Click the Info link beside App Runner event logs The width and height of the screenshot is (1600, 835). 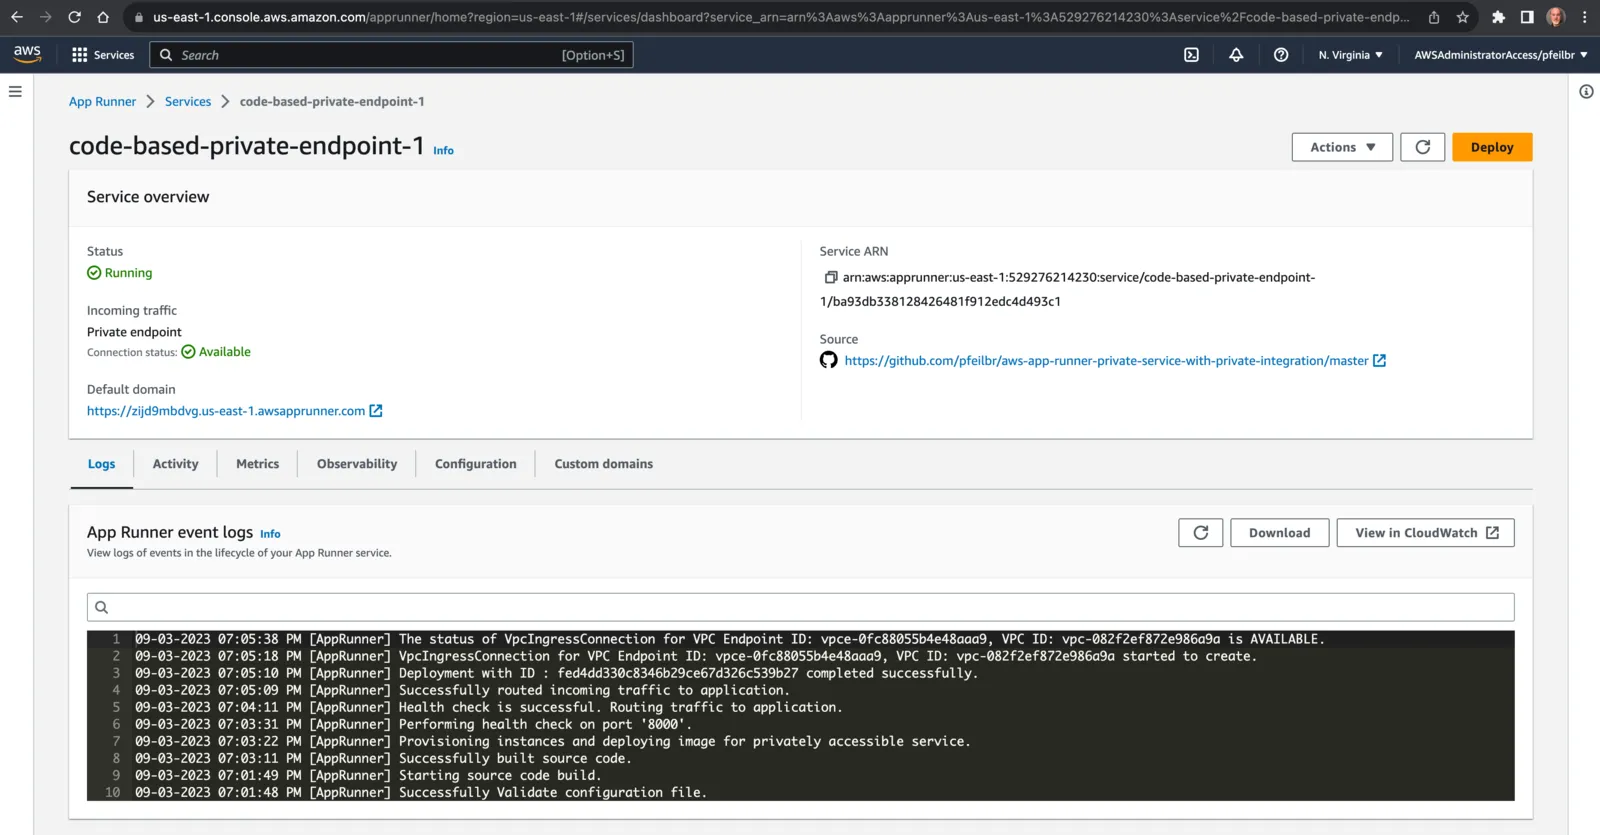coord(270,534)
